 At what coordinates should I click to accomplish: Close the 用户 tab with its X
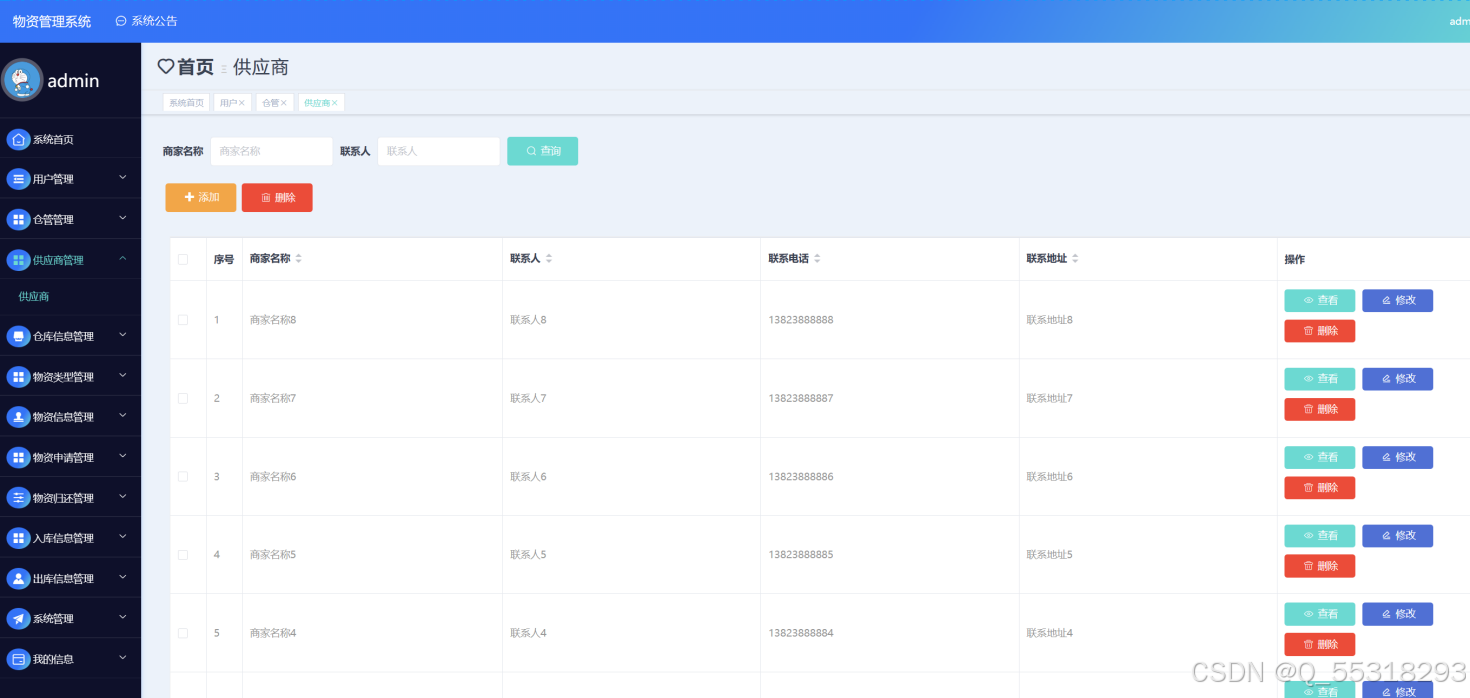(x=242, y=103)
